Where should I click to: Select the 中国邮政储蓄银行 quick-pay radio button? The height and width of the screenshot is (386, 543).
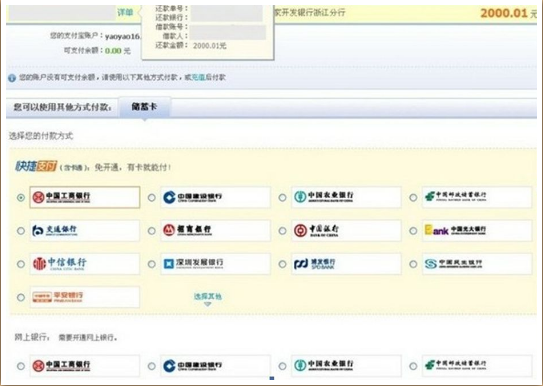pyautogui.click(x=413, y=197)
